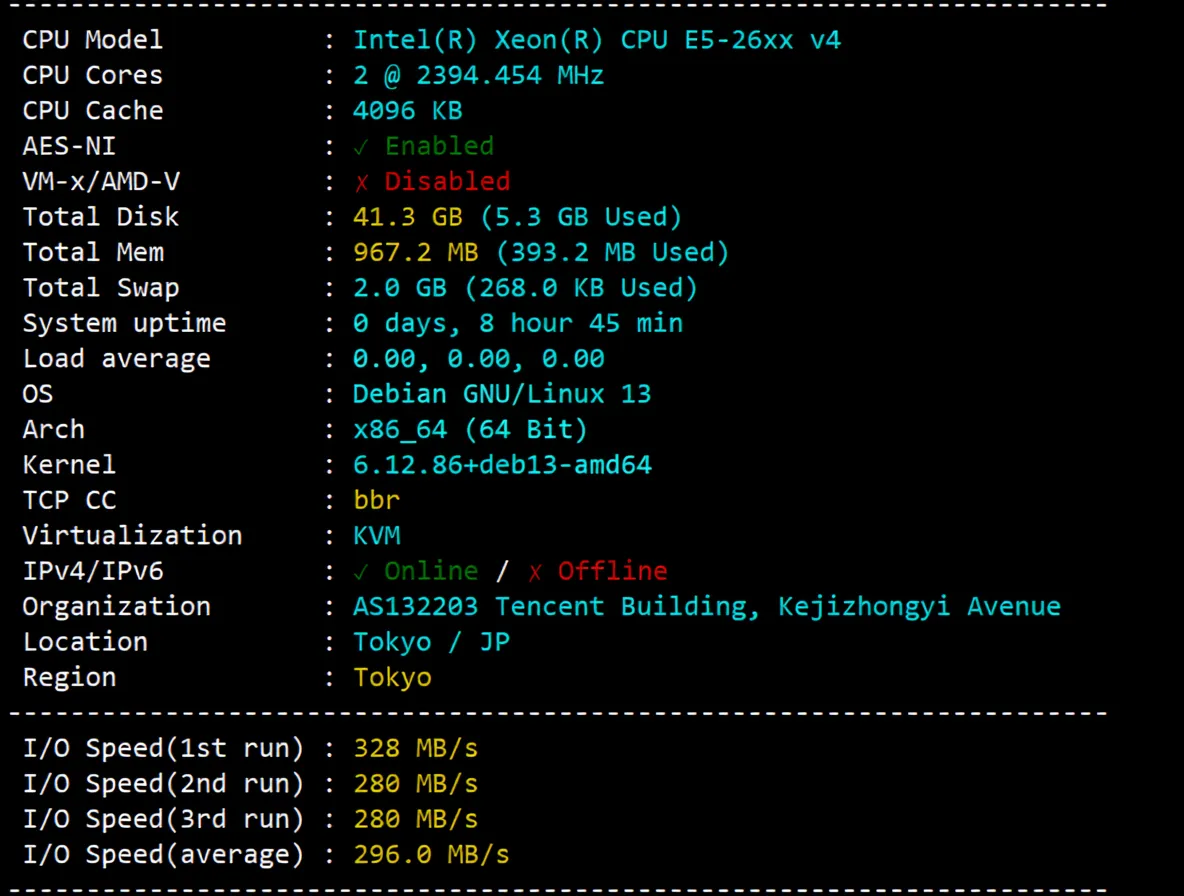Click the 'Total Swap' label

(100, 288)
